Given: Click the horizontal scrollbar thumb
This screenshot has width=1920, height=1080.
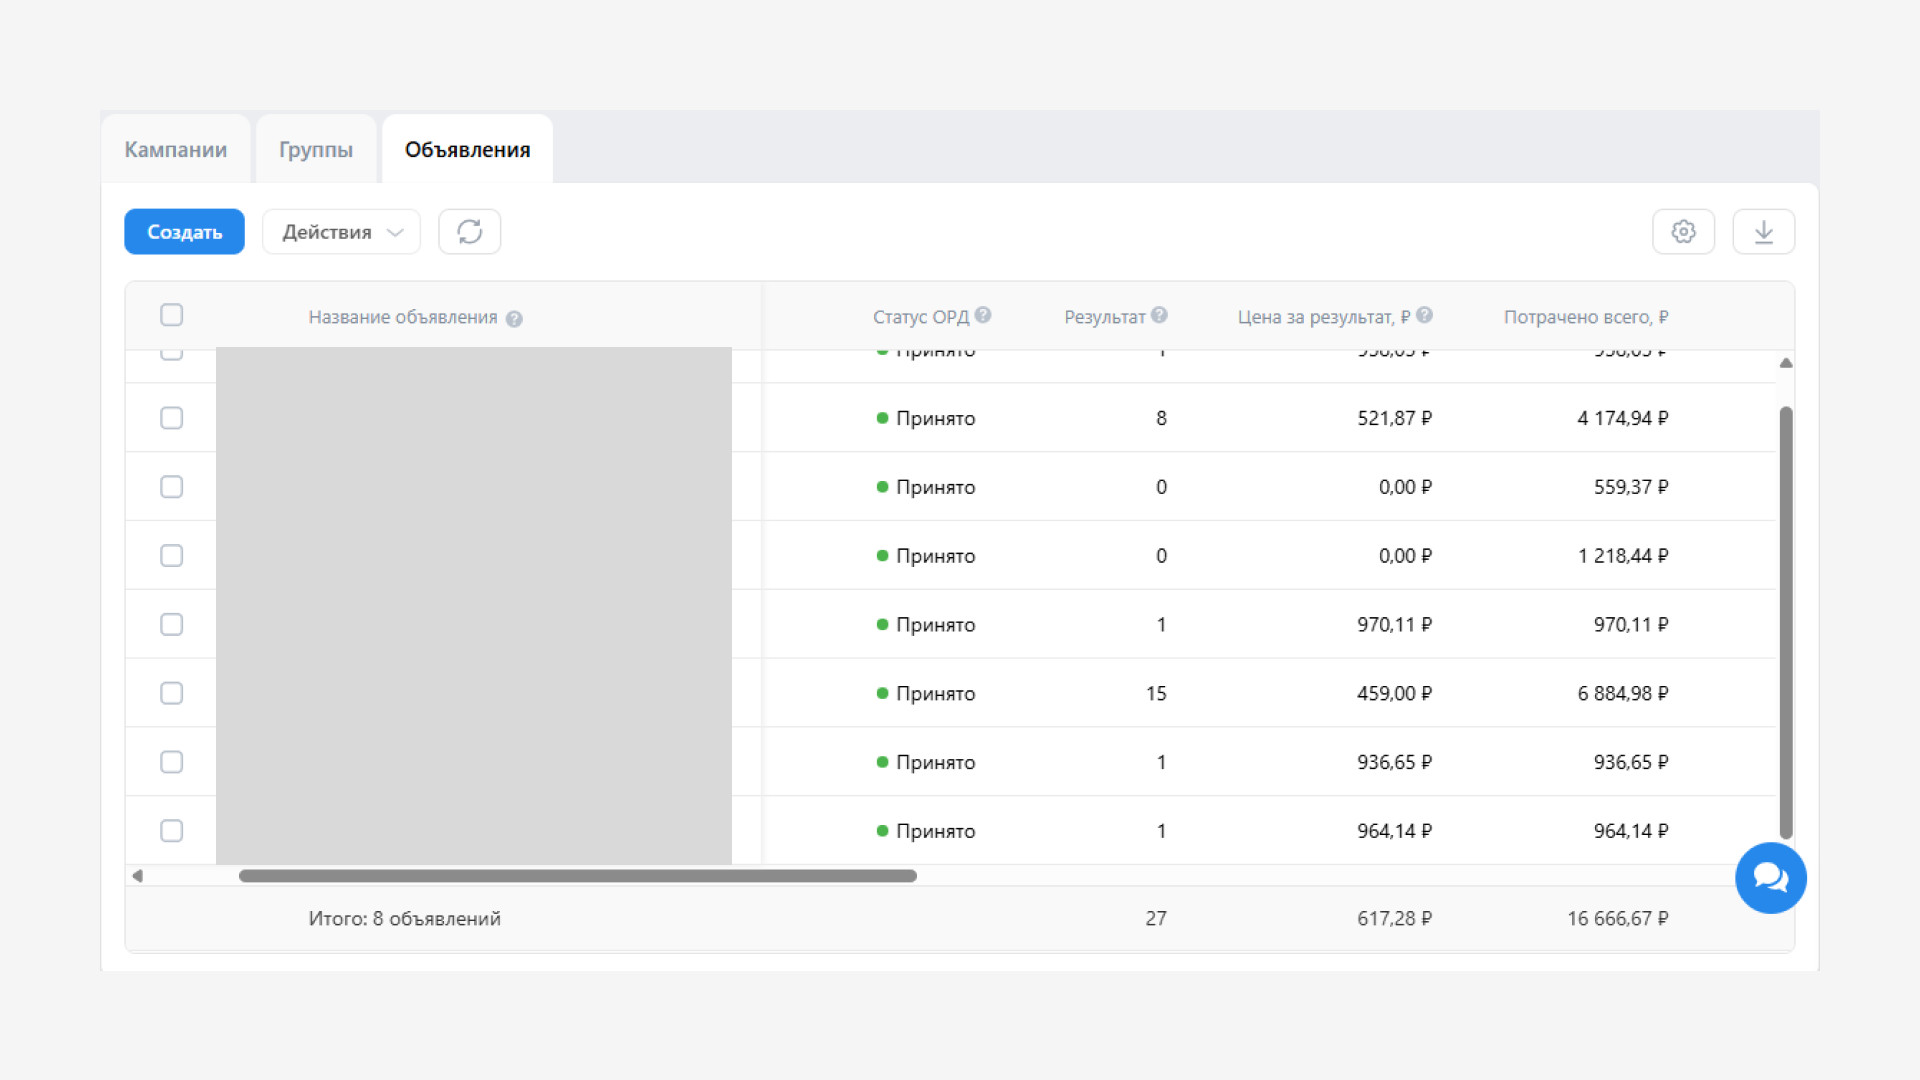Looking at the screenshot, I should coord(577,876).
